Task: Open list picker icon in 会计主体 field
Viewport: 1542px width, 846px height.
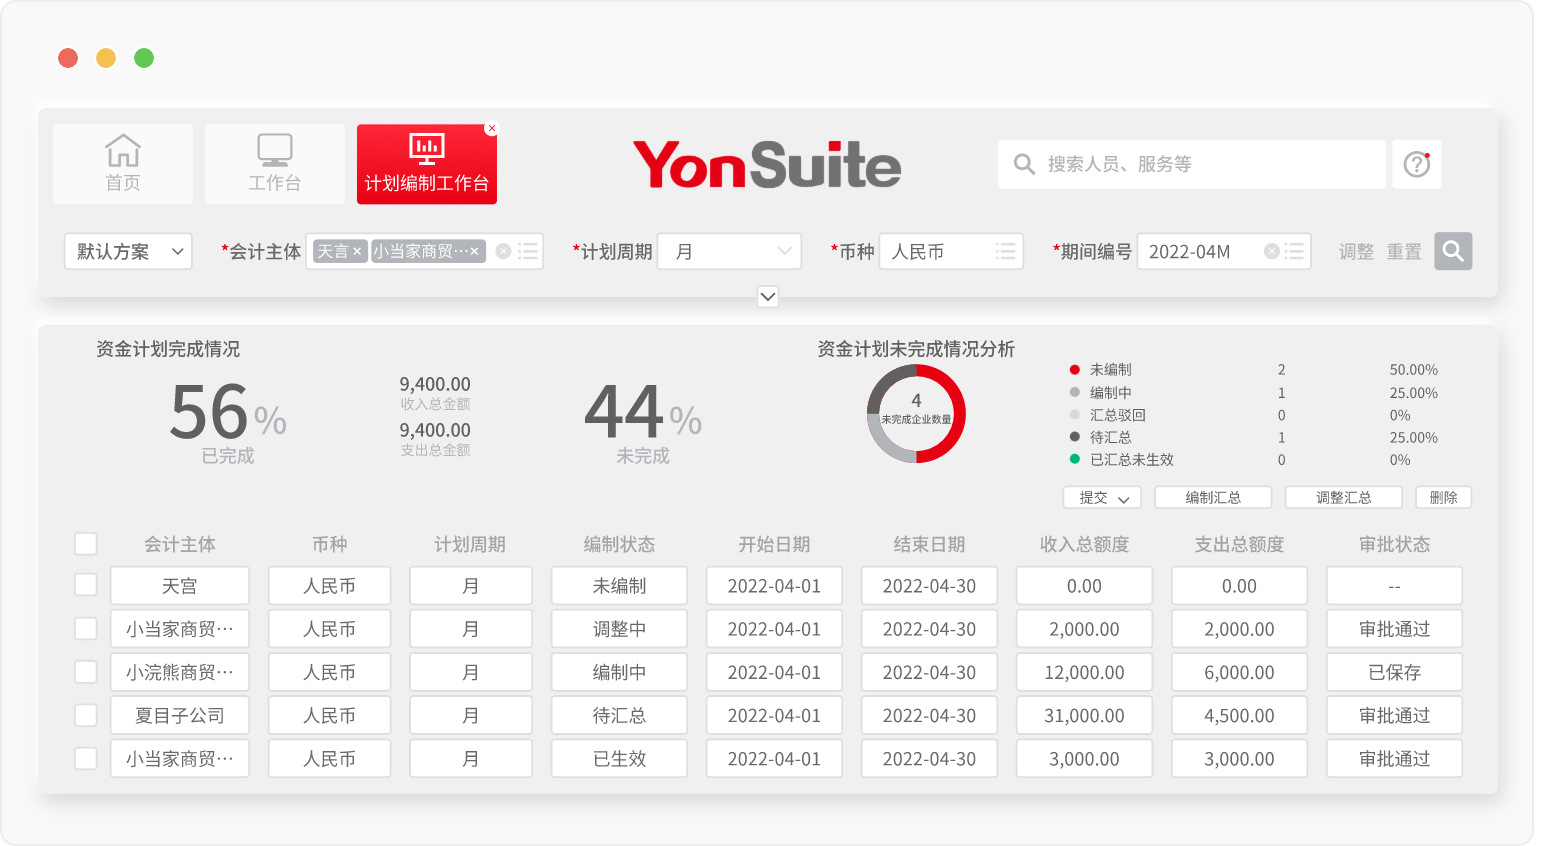Action: click(x=528, y=252)
